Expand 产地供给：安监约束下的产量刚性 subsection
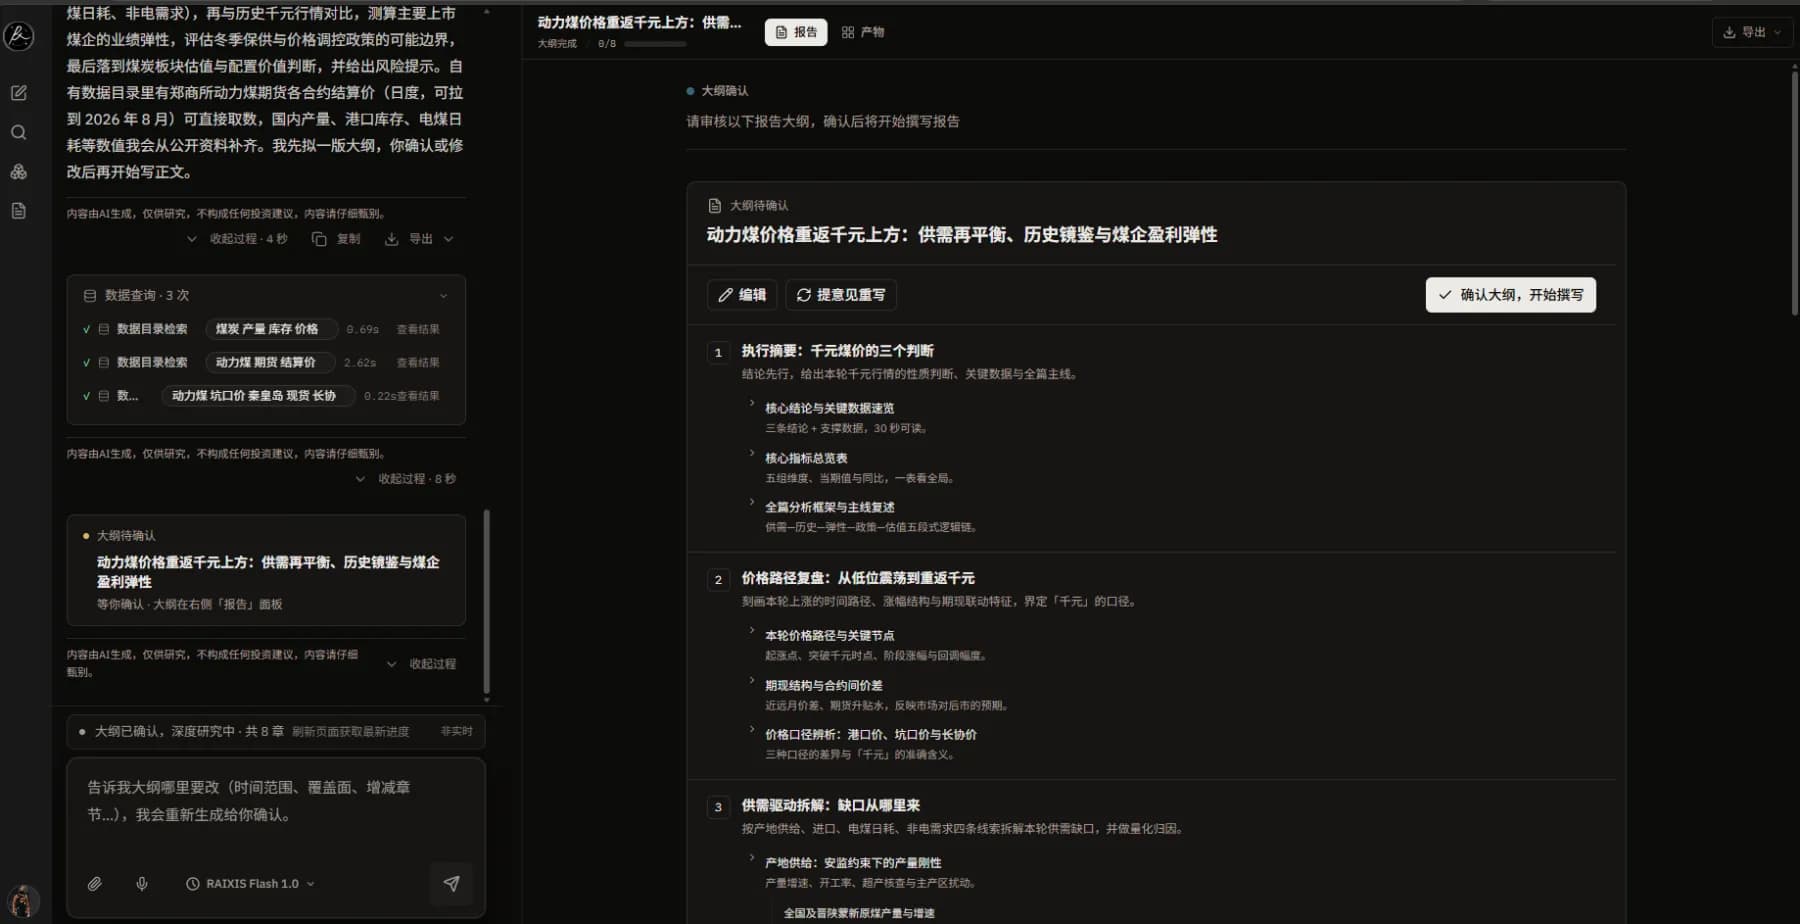This screenshot has width=1800, height=924. 752,857
